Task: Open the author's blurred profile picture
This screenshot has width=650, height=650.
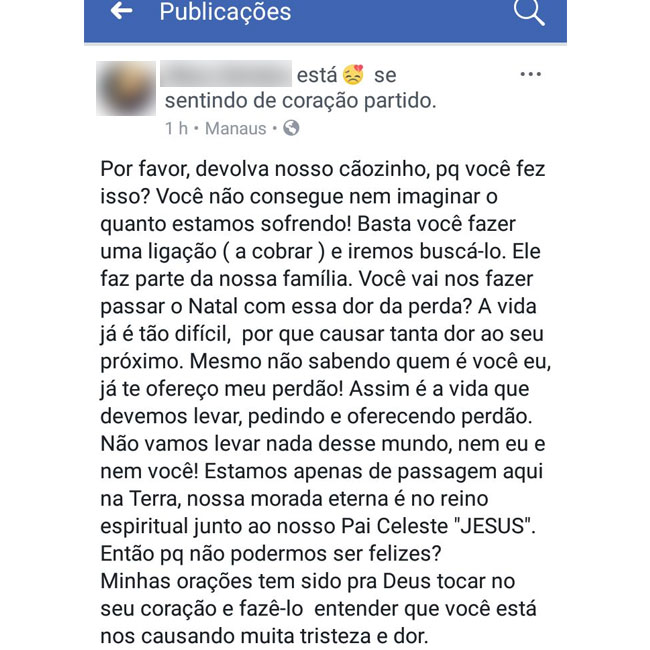Action: point(126,89)
